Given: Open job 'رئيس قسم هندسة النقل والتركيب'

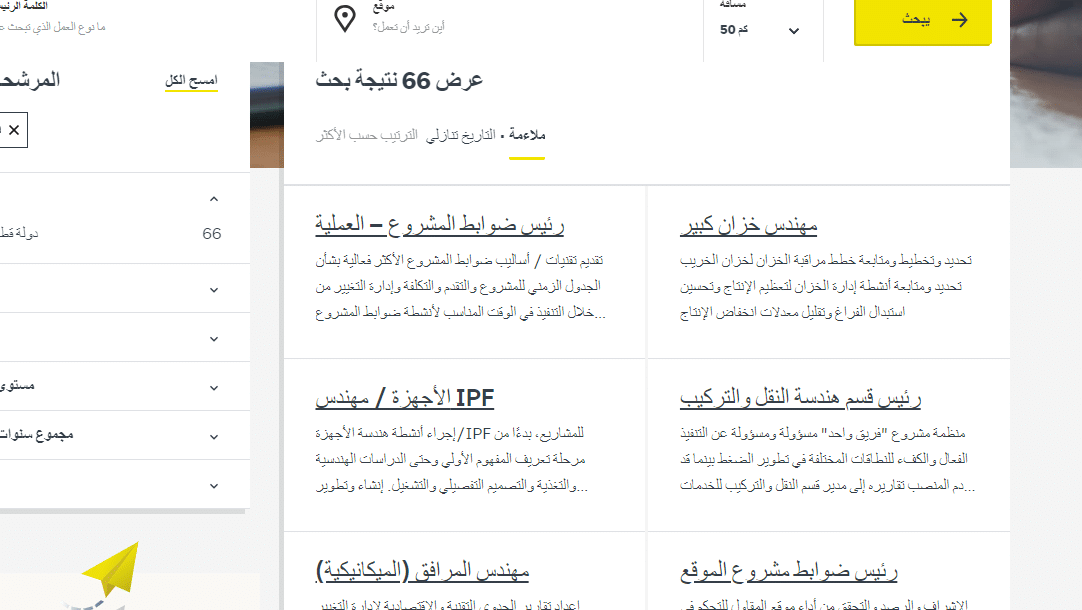Looking at the screenshot, I should pos(800,398).
